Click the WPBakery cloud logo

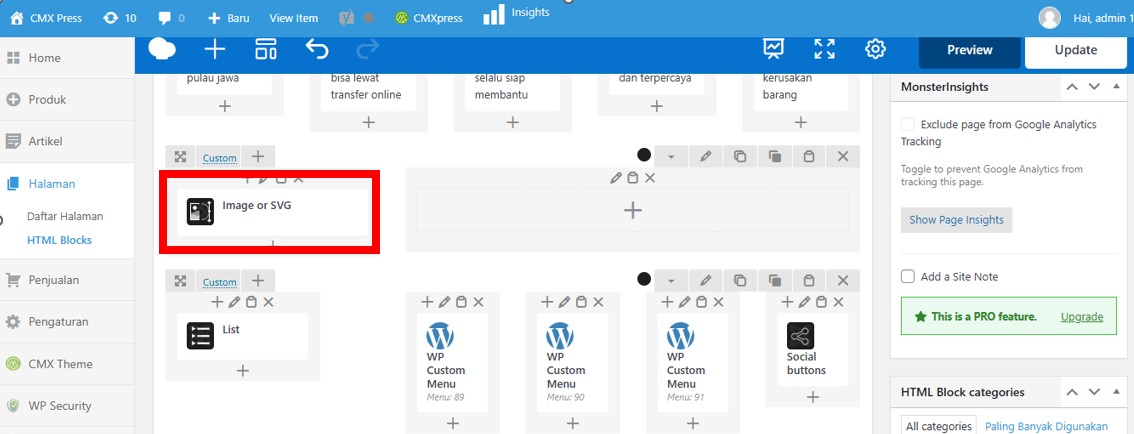coord(162,49)
